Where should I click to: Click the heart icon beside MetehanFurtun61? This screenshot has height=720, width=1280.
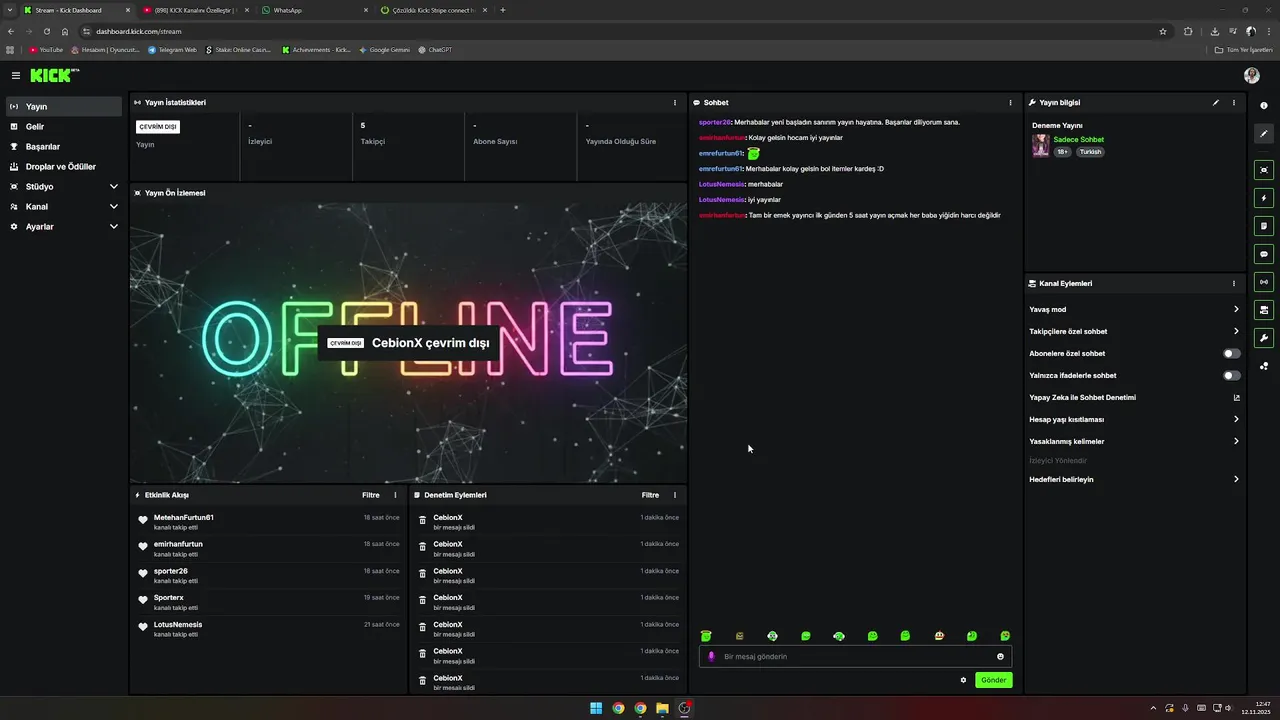pyautogui.click(x=143, y=521)
